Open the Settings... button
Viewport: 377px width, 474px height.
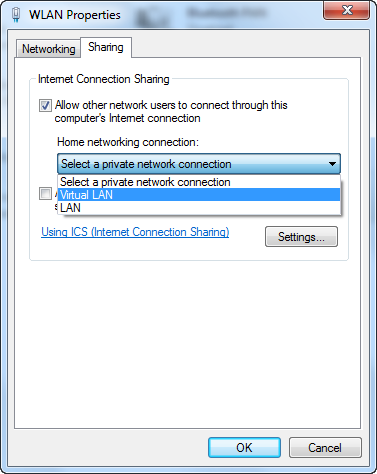point(301,237)
